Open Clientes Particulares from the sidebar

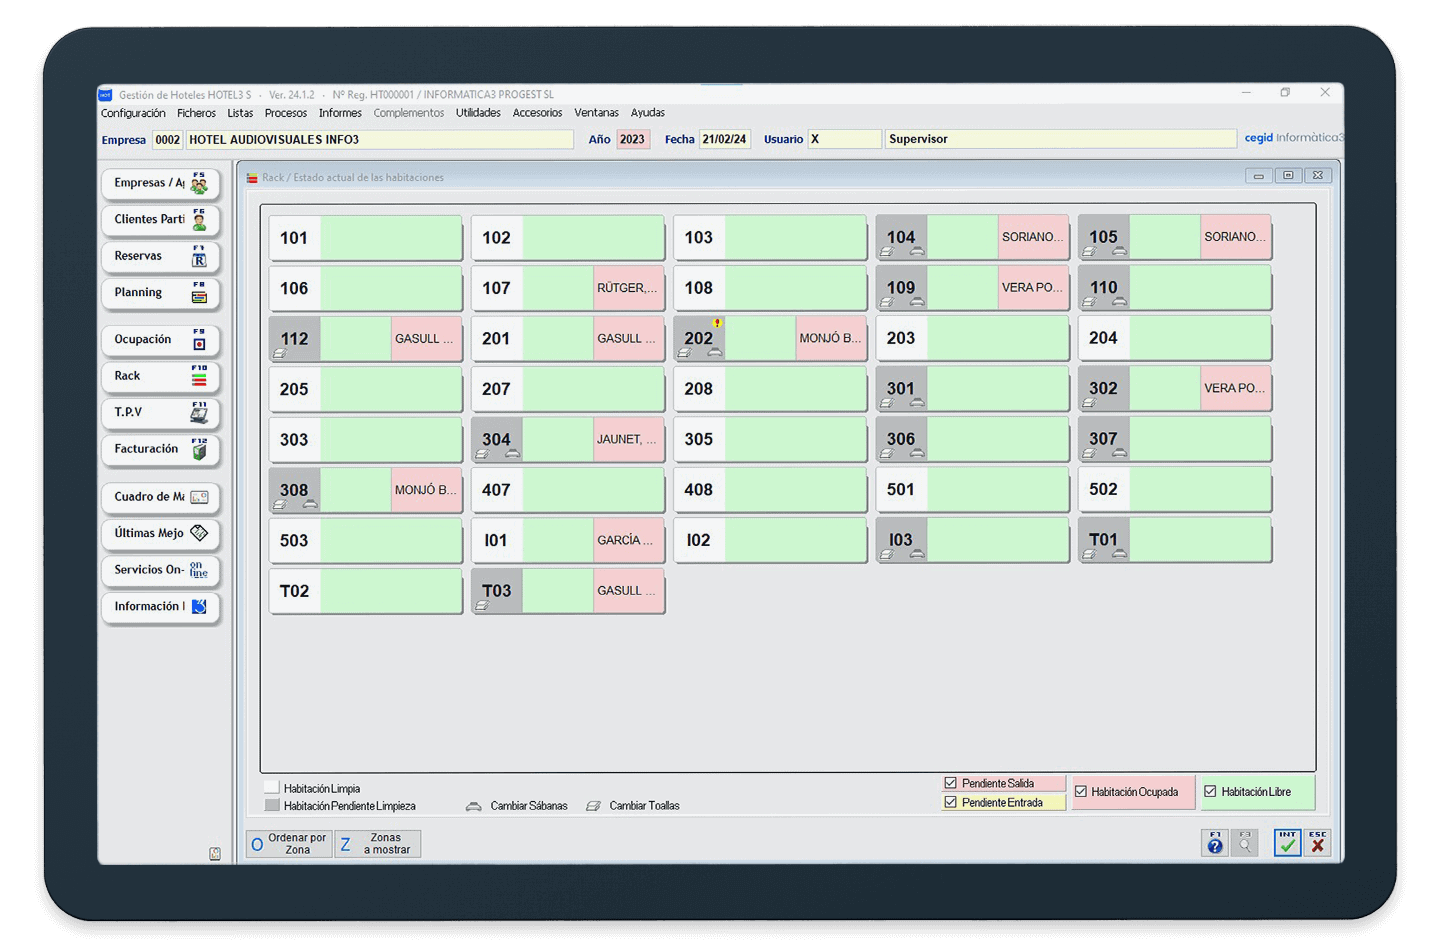(x=159, y=220)
